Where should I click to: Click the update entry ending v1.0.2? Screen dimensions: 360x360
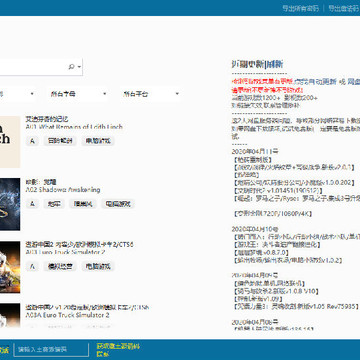[x=288, y=260]
